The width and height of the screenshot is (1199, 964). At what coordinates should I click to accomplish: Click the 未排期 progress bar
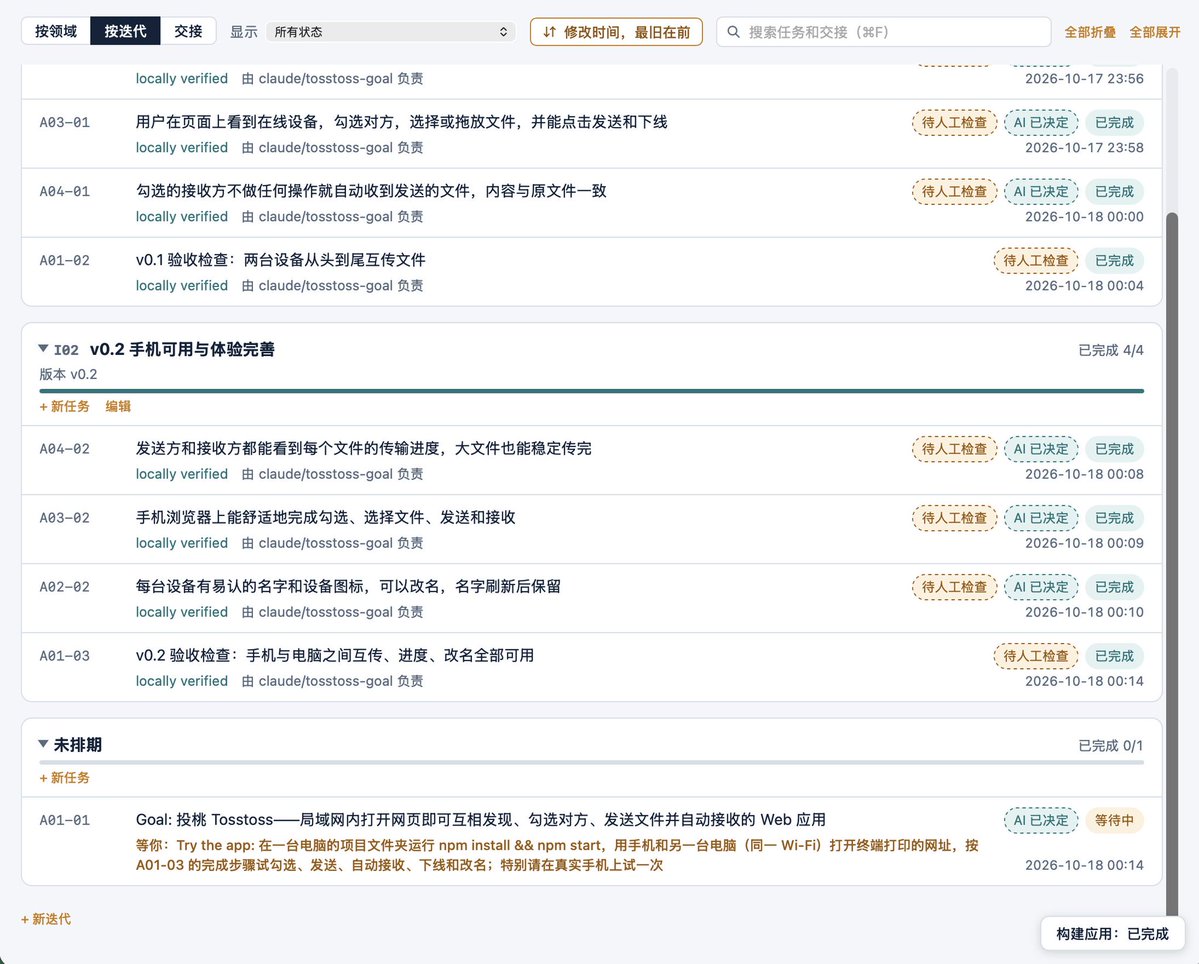tap(592, 762)
